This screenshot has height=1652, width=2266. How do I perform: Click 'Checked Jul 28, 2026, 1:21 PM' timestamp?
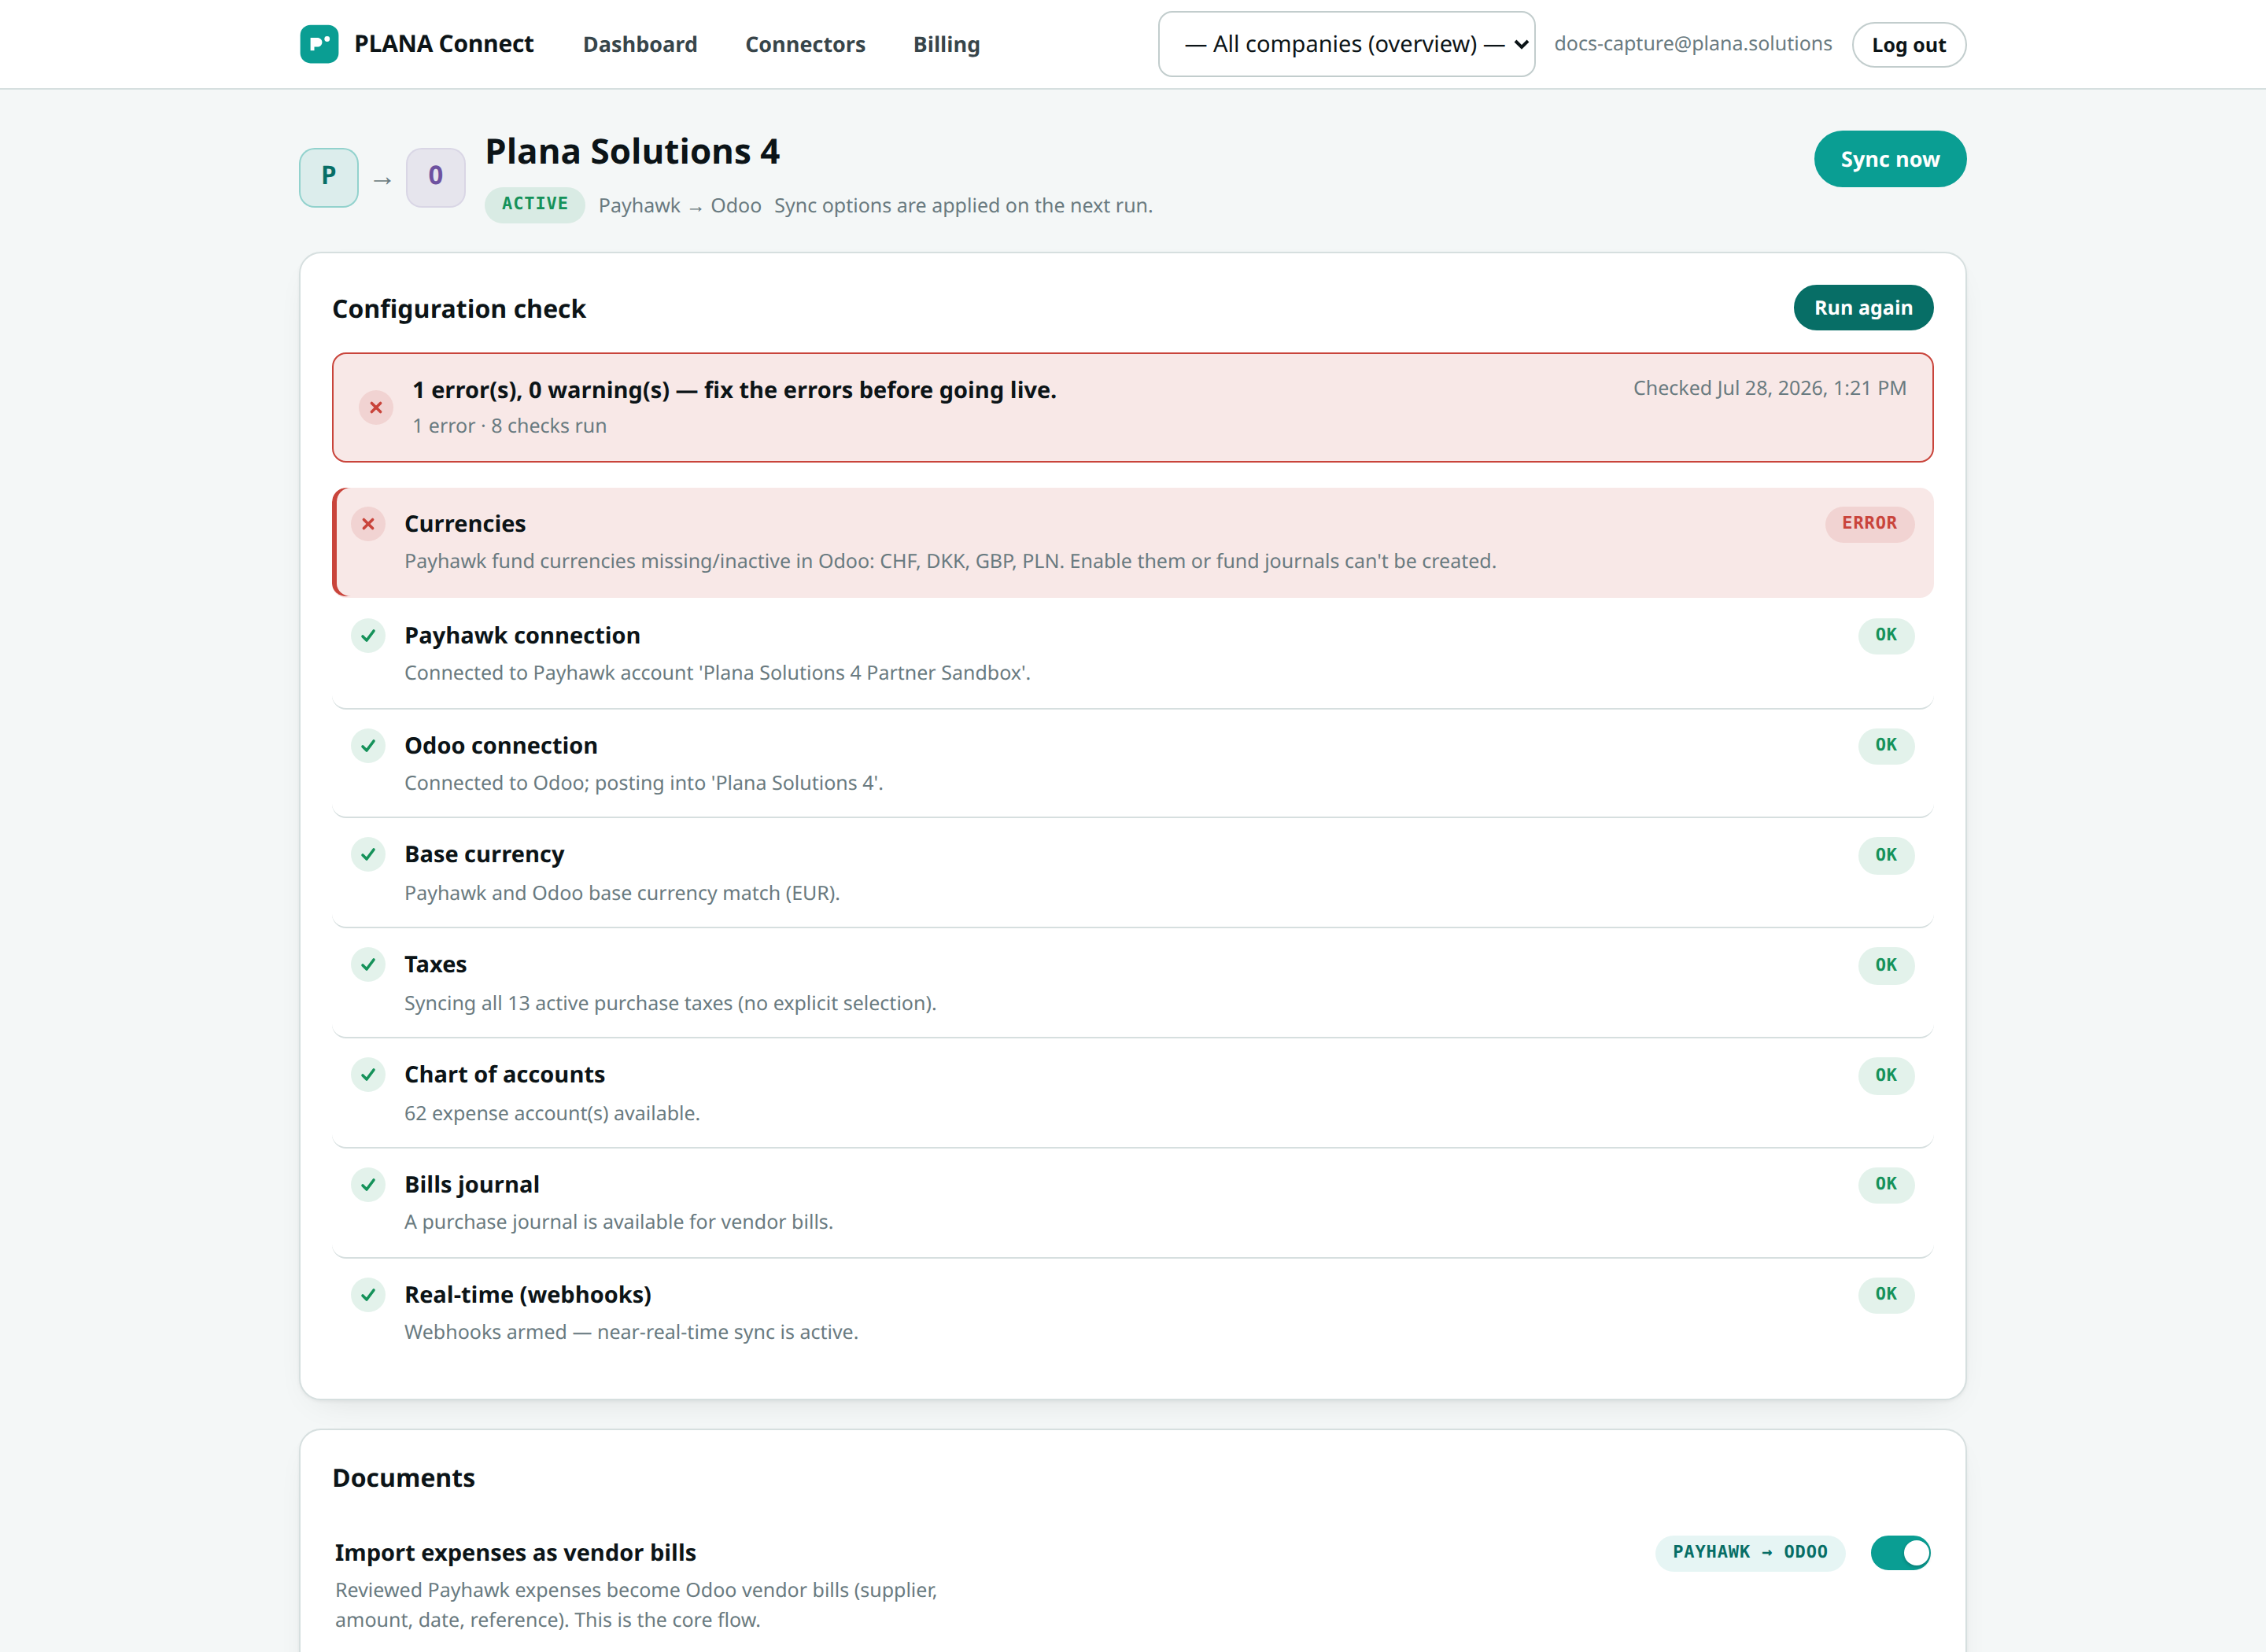click(1769, 388)
